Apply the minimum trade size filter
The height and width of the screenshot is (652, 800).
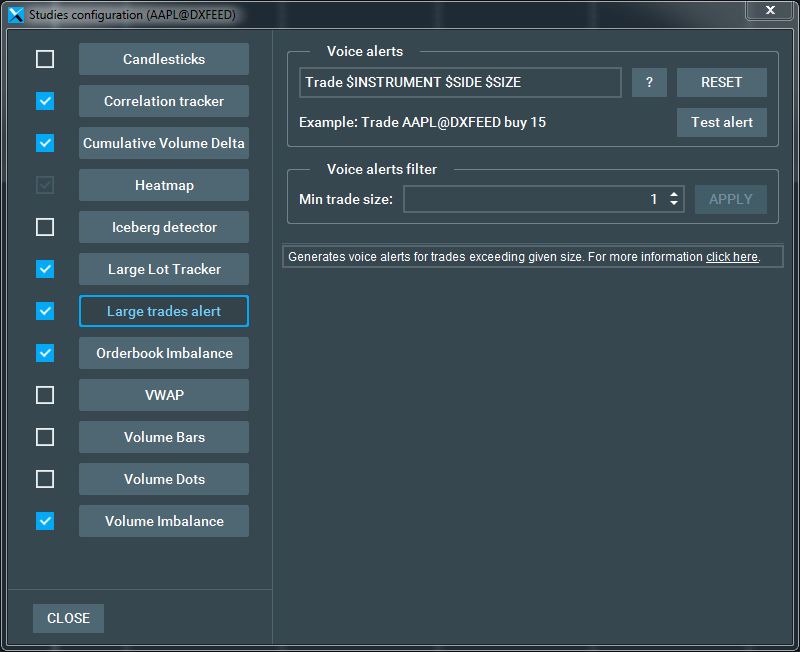point(730,199)
